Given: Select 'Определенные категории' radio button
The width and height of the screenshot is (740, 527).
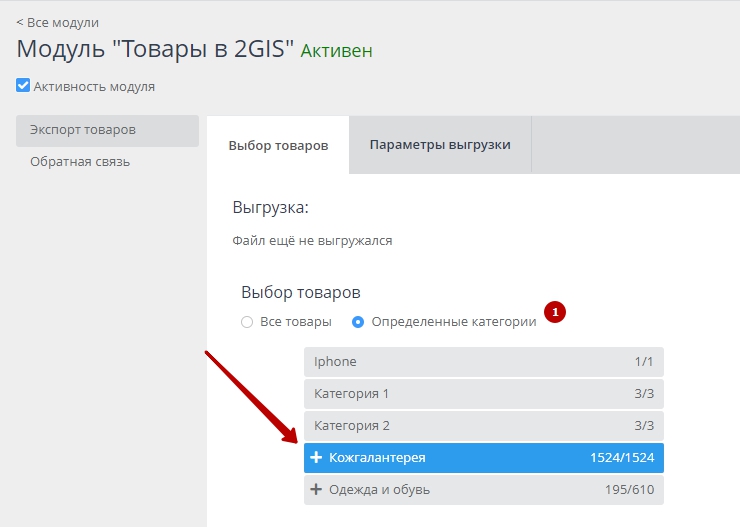Looking at the screenshot, I should tap(358, 322).
